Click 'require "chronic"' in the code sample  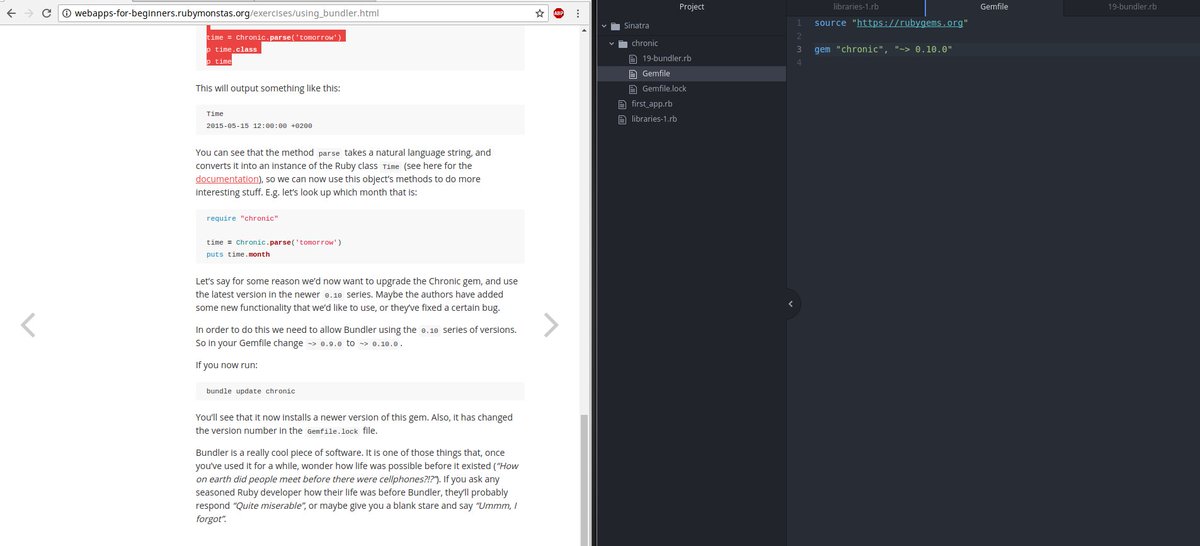pos(241,218)
